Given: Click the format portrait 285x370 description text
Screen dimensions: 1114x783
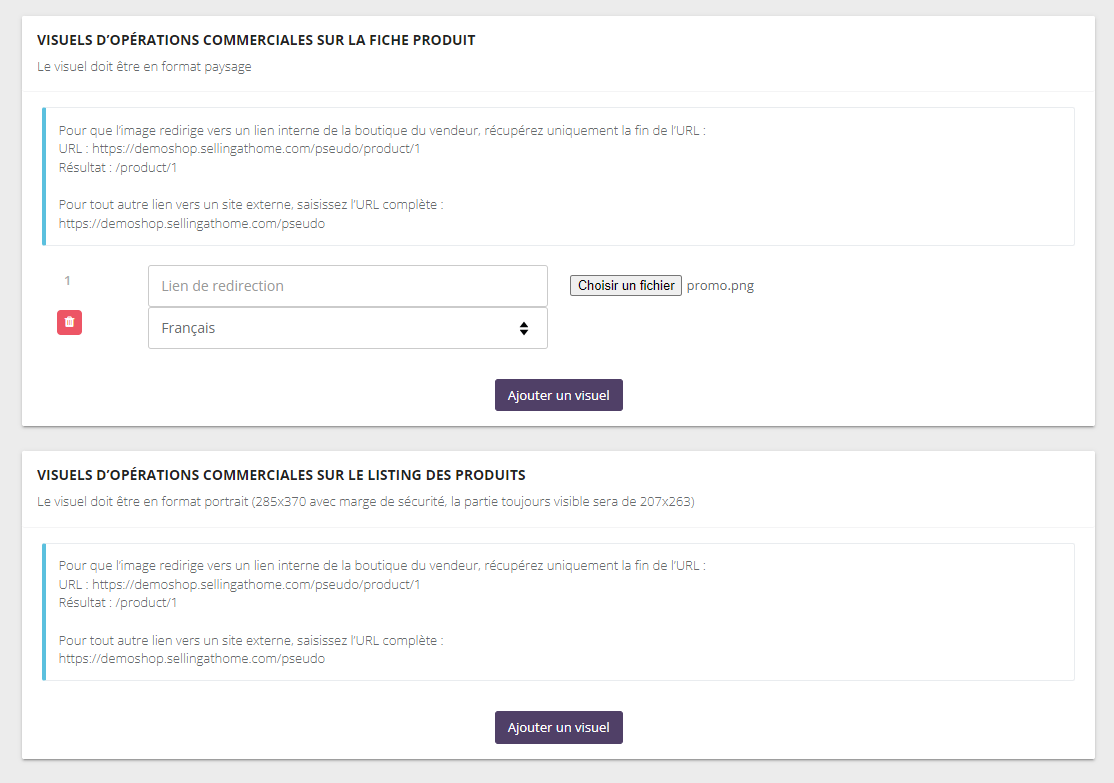Looking at the screenshot, I should click(365, 502).
